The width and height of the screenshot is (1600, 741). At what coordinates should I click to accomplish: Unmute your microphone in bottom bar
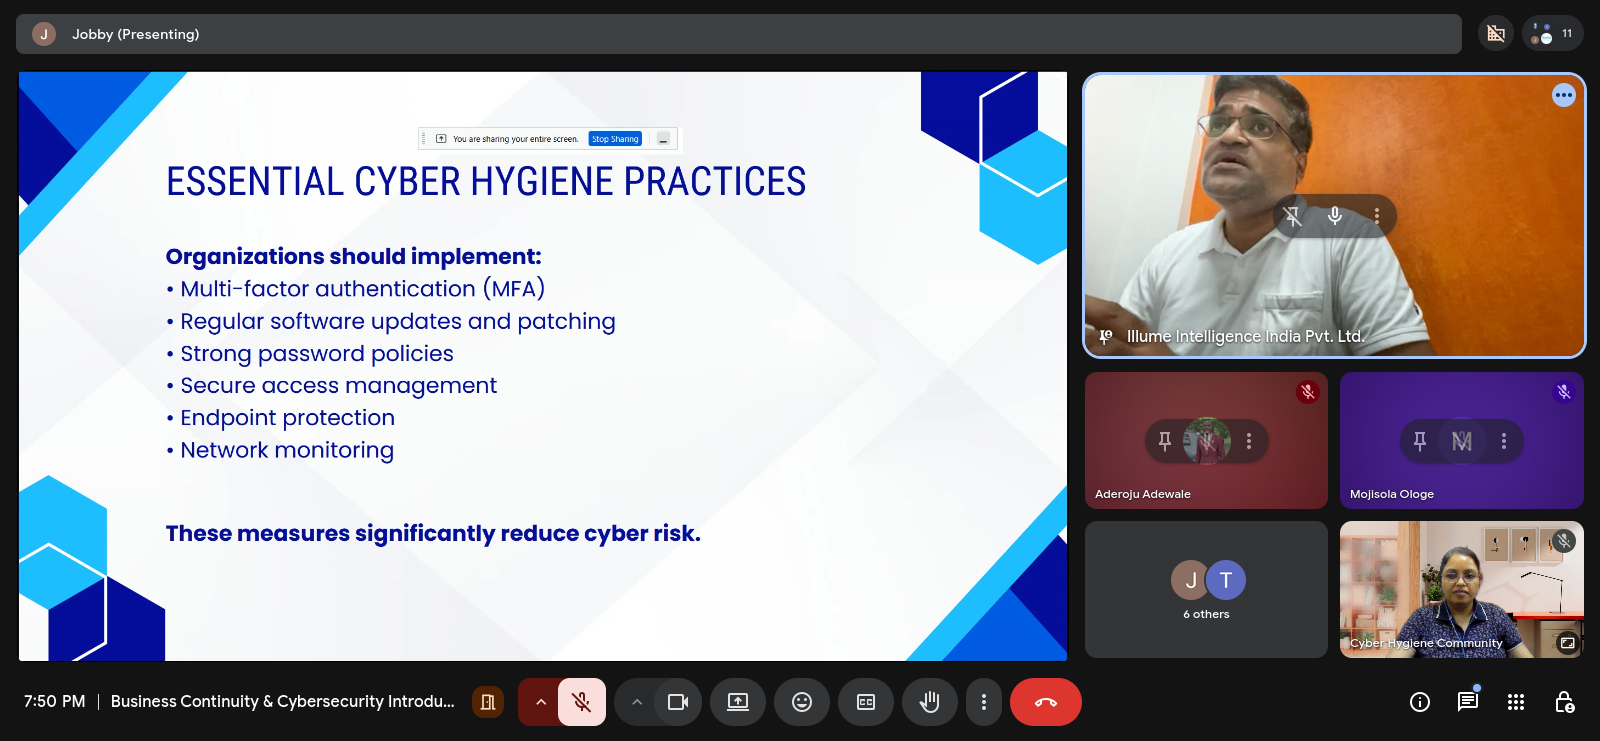581,702
